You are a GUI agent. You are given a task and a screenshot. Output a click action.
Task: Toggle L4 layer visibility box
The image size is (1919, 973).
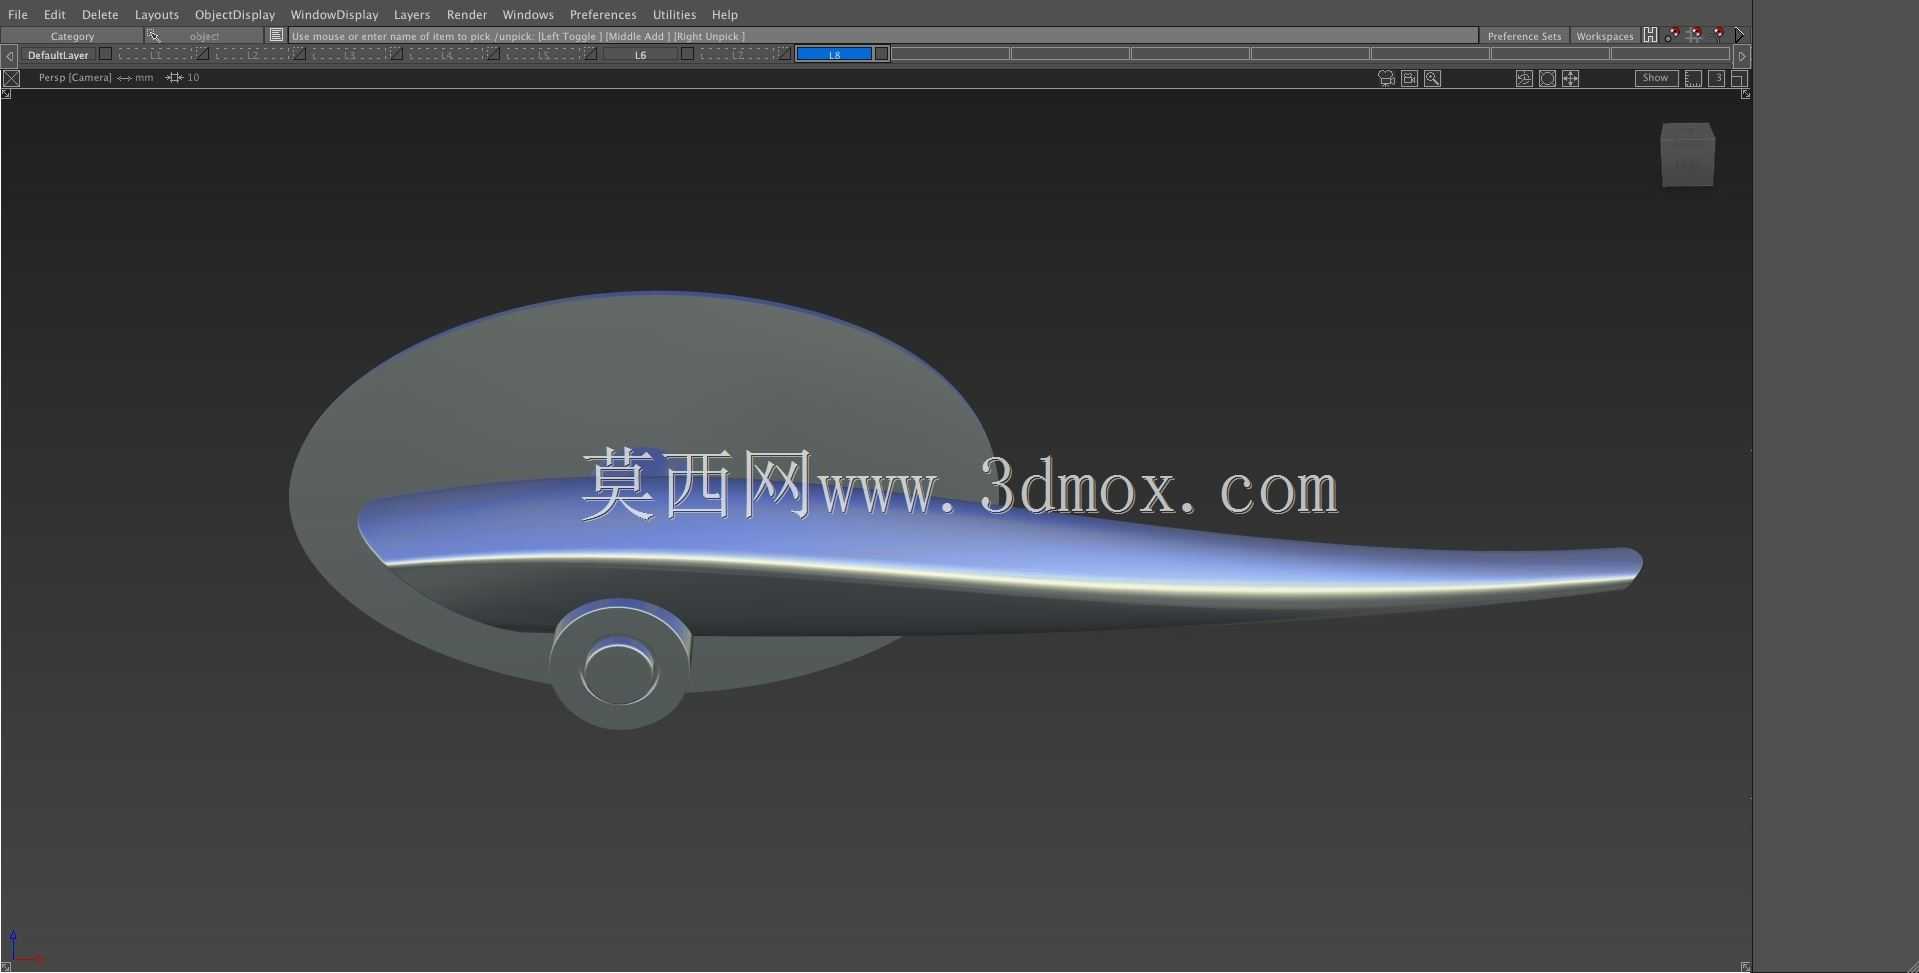tap(493, 54)
